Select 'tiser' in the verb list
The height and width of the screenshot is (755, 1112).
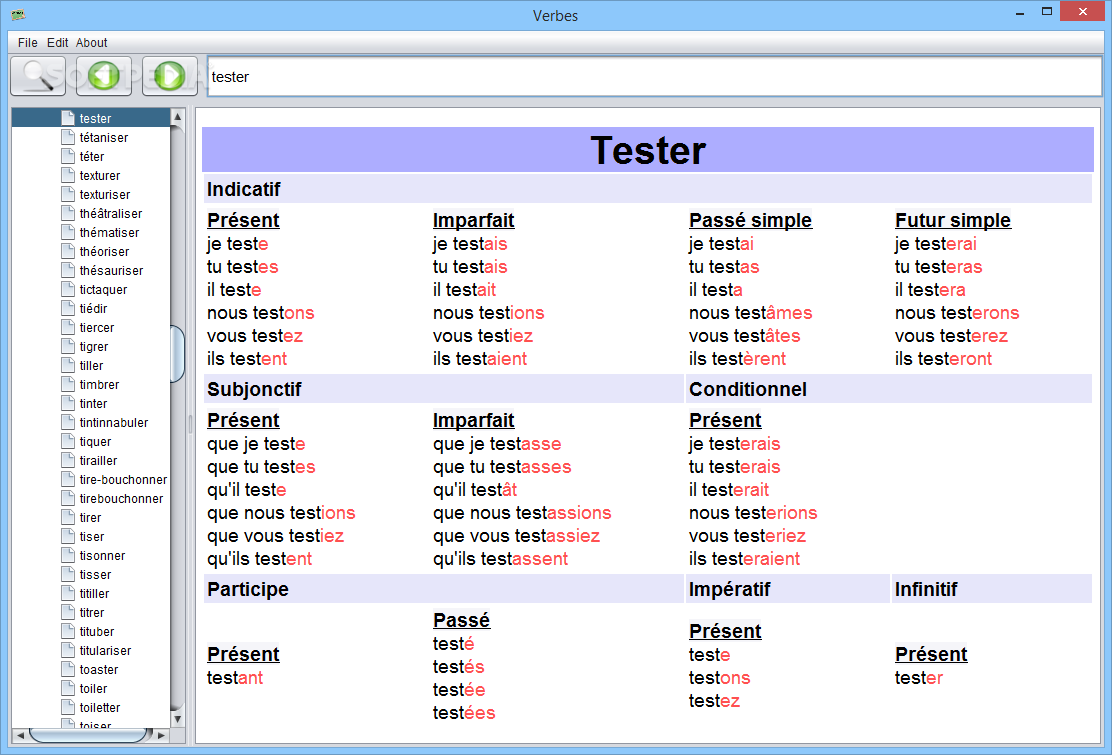91,537
